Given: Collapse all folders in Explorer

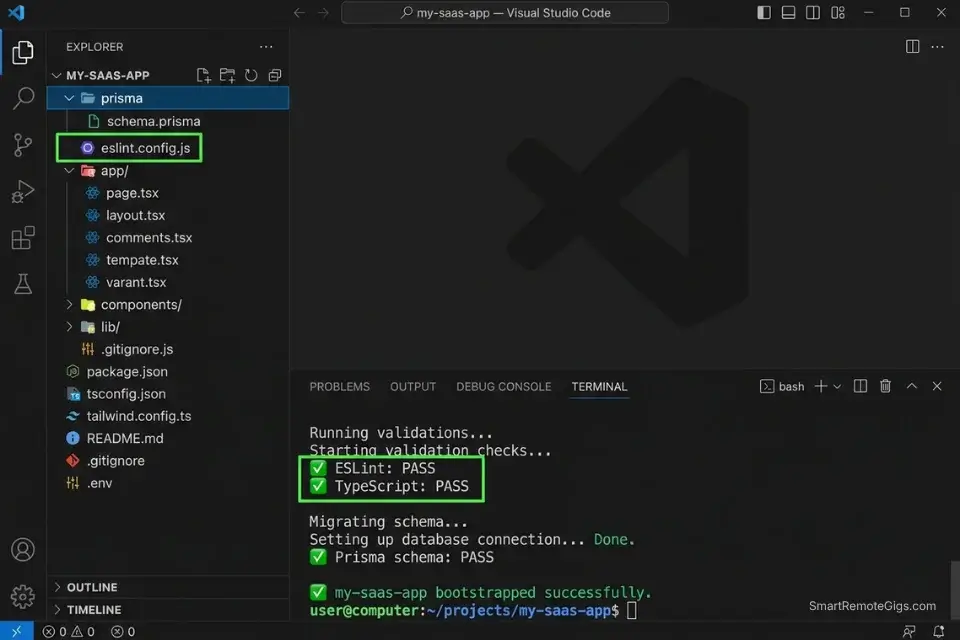Looking at the screenshot, I should click(x=275, y=75).
